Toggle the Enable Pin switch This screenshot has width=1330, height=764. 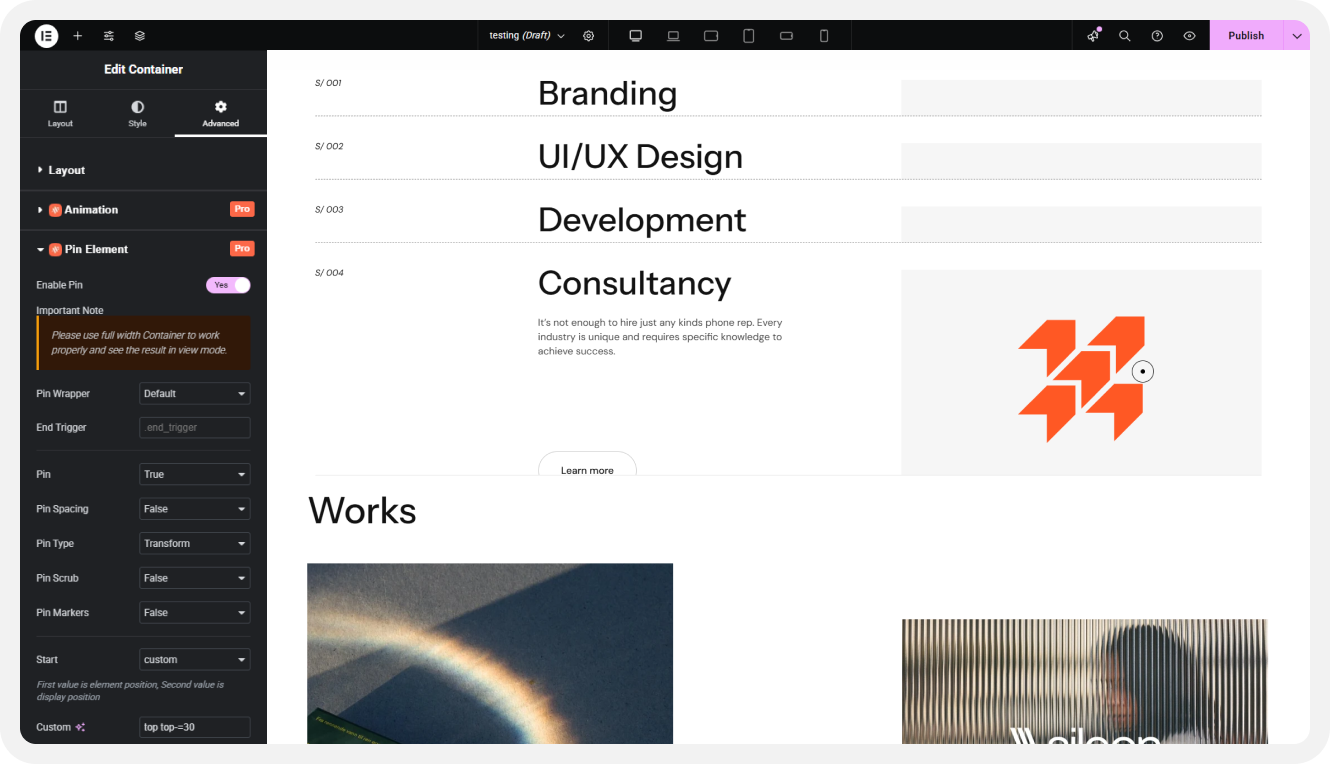pos(228,285)
